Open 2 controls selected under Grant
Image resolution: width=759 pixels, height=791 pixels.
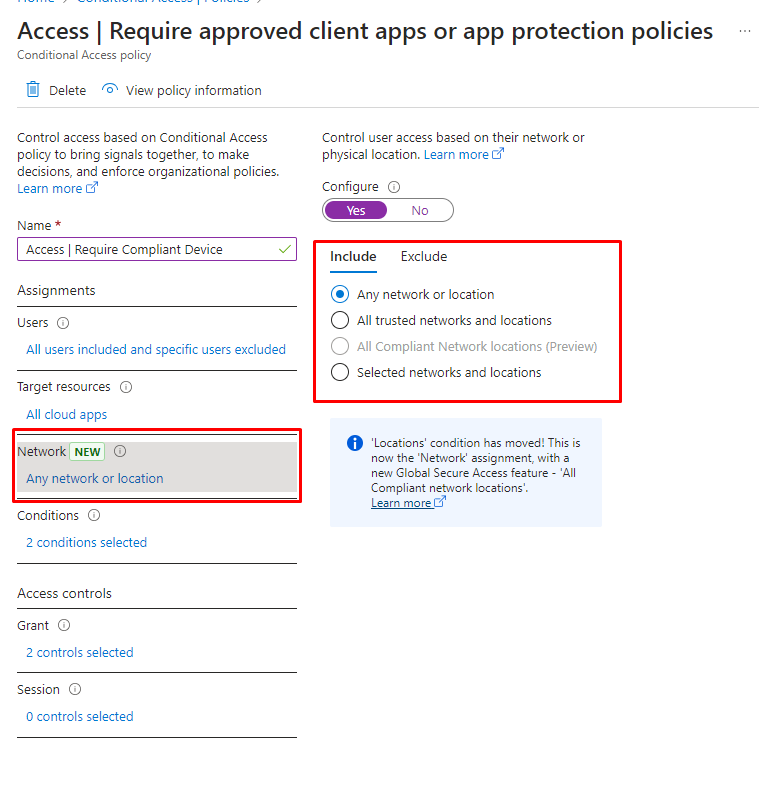[x=80, y=652]
